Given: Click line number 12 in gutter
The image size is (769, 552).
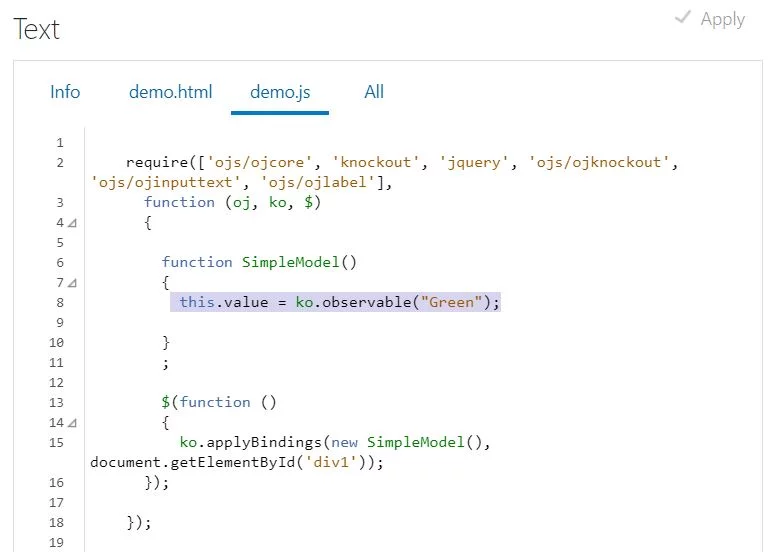Looking at the screenshot, I should pos(56,382).
